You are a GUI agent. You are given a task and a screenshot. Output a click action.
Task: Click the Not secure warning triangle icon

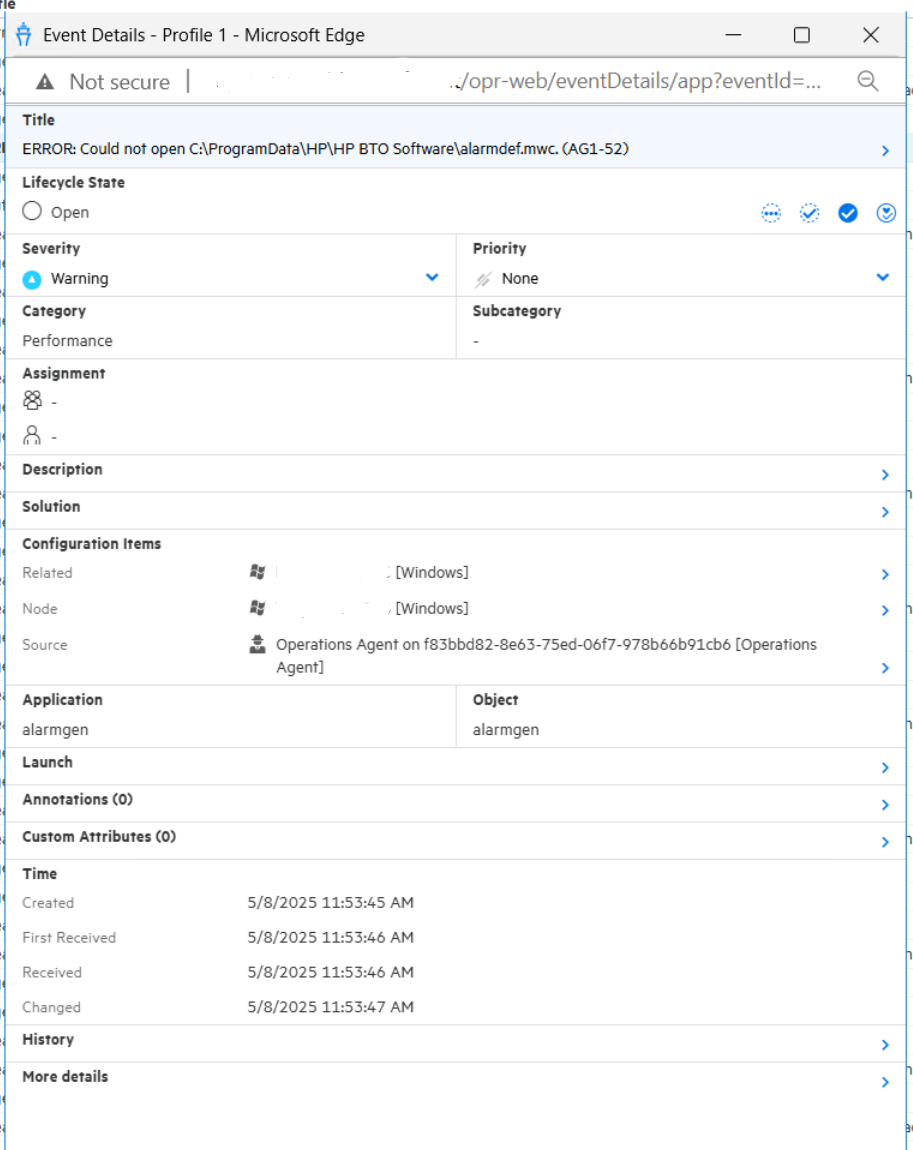point(44,82)
